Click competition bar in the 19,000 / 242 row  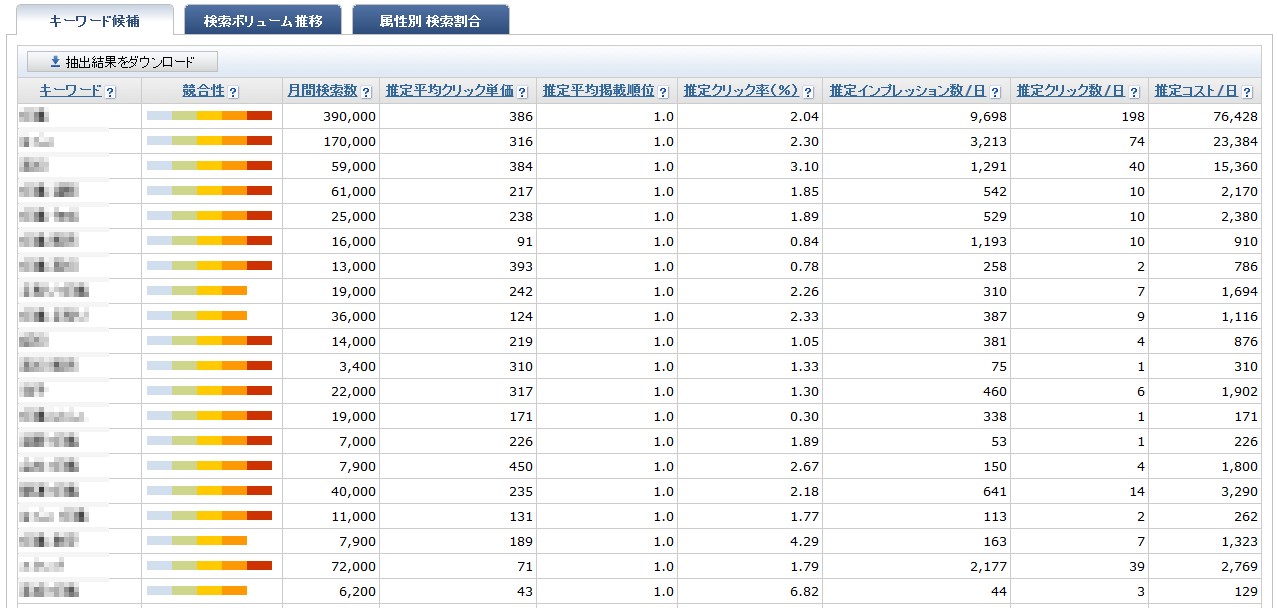click(x=197, y=291)
